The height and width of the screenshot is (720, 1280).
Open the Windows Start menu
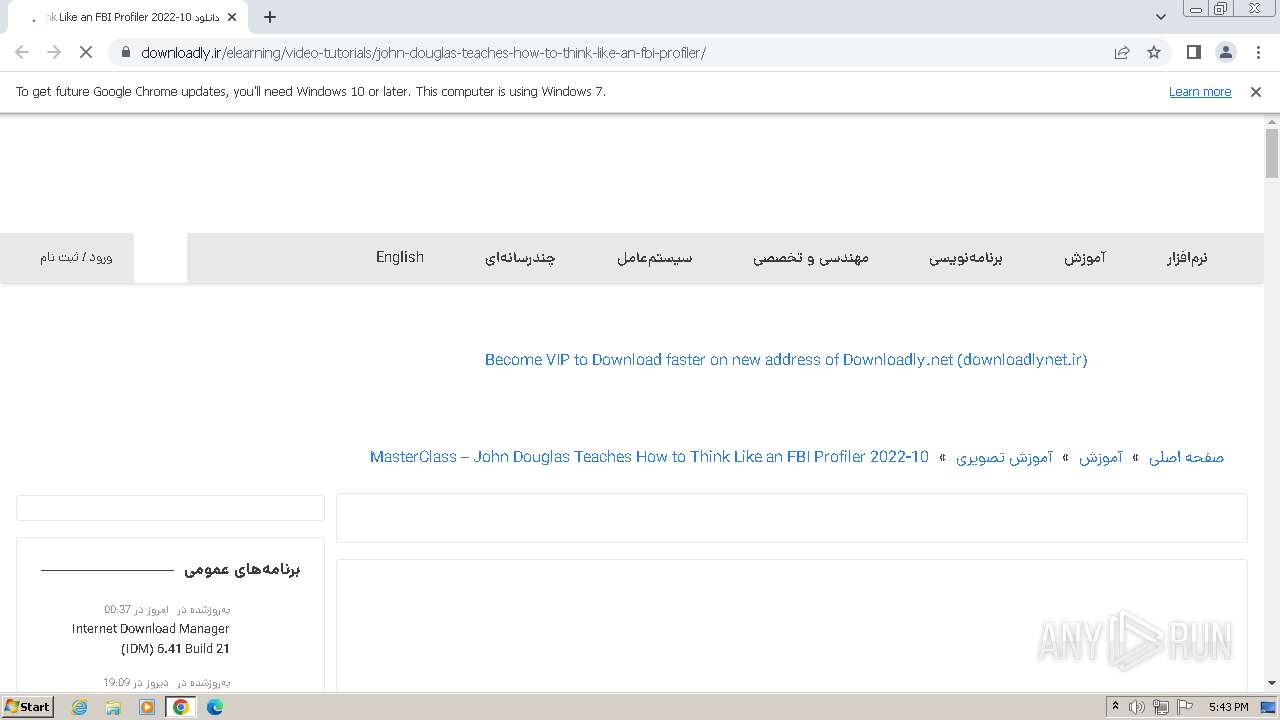point(27,707)
